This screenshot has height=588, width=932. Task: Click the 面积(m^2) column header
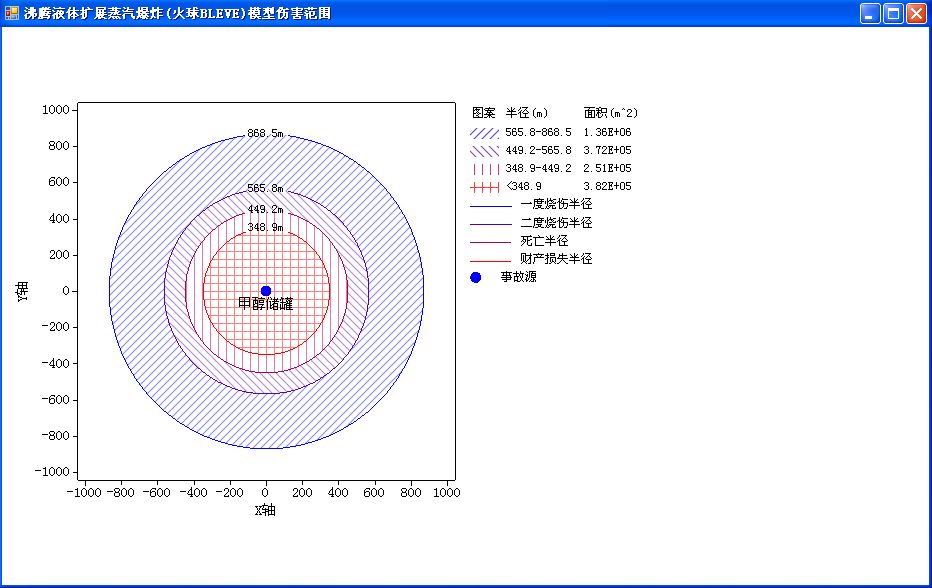(x=610, y=113)
